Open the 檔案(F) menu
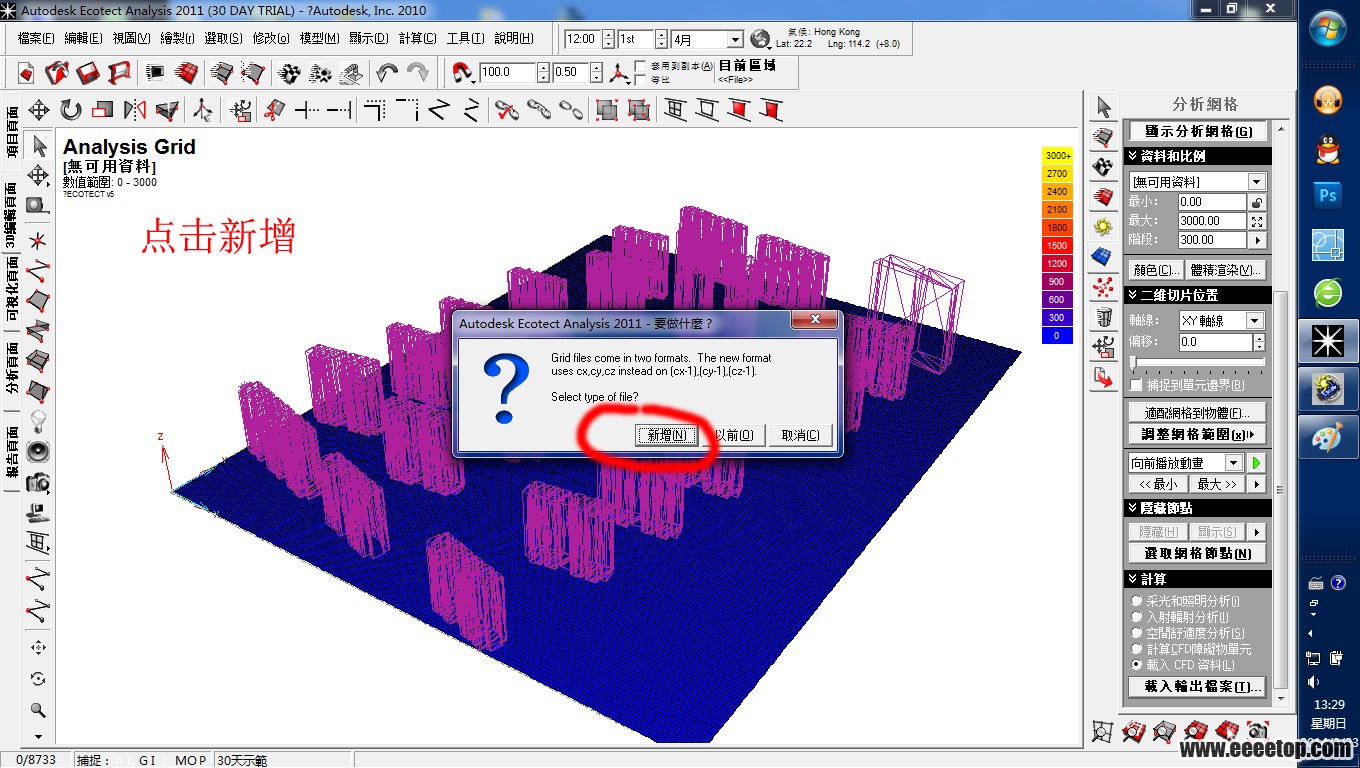The width and height of the screenshot is (1360, 768). 36,38
